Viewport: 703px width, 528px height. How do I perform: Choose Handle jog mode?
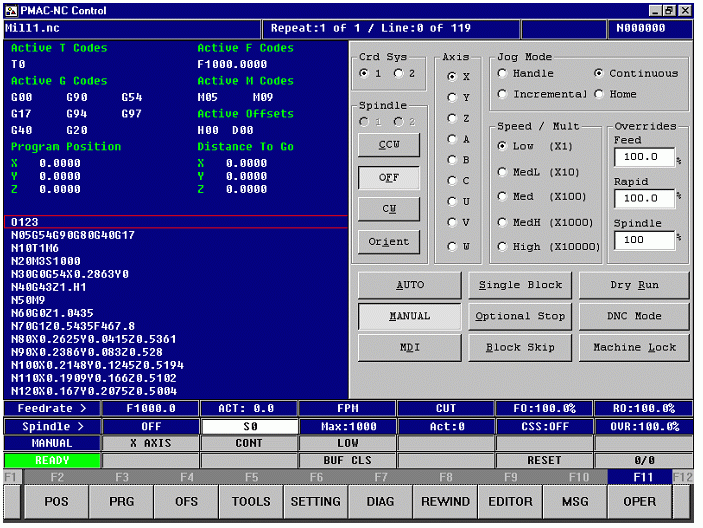click(502, 73)
